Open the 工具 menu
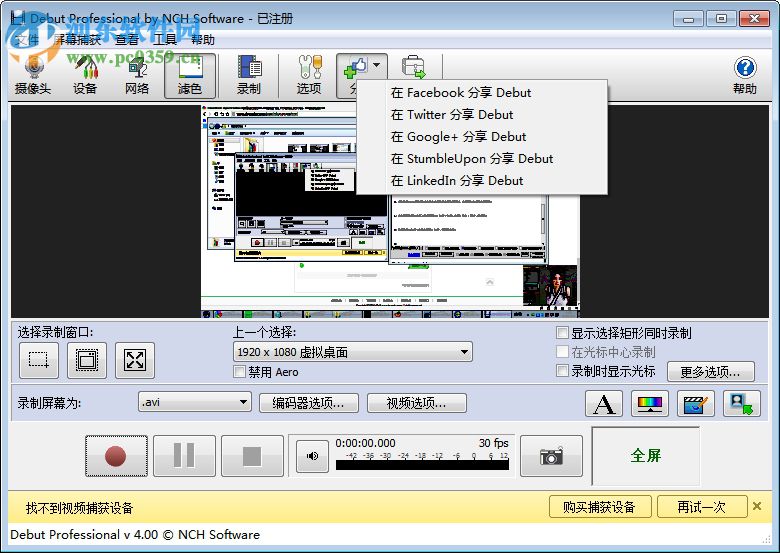This screenshot has height=553, width=780. click(x=165, y=40)
